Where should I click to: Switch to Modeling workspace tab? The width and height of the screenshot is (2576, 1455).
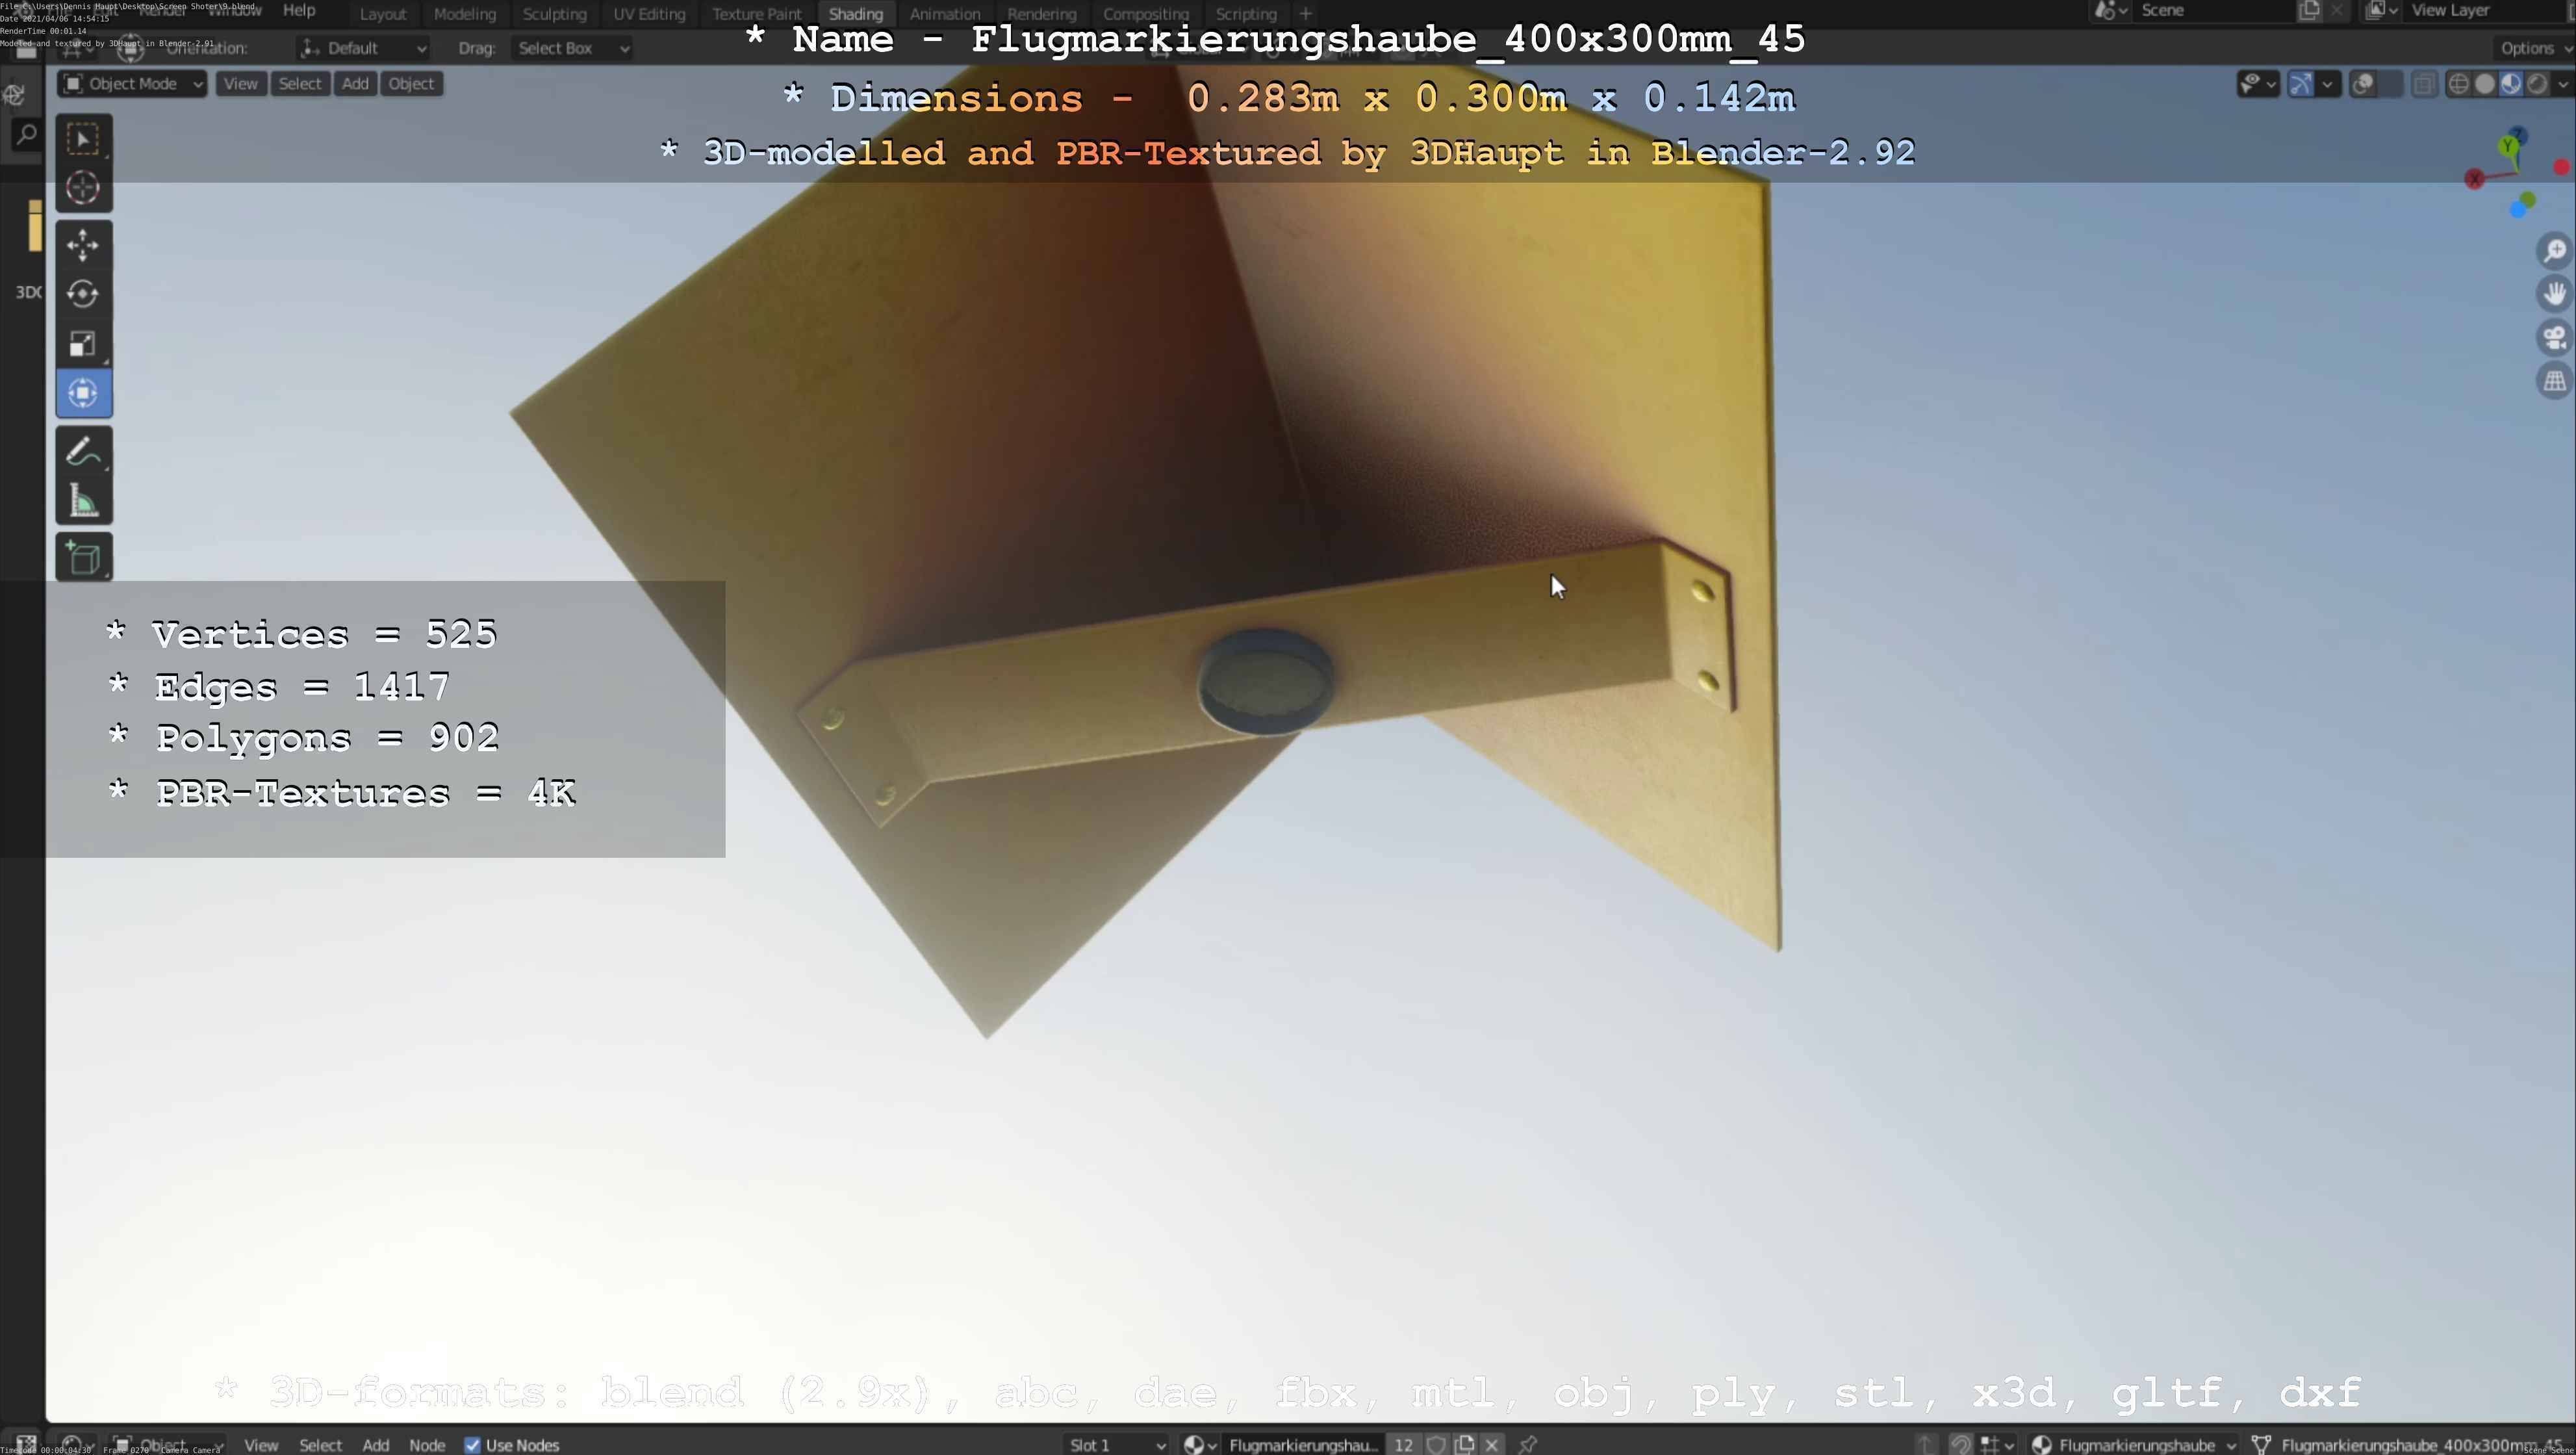pos(465,14)
